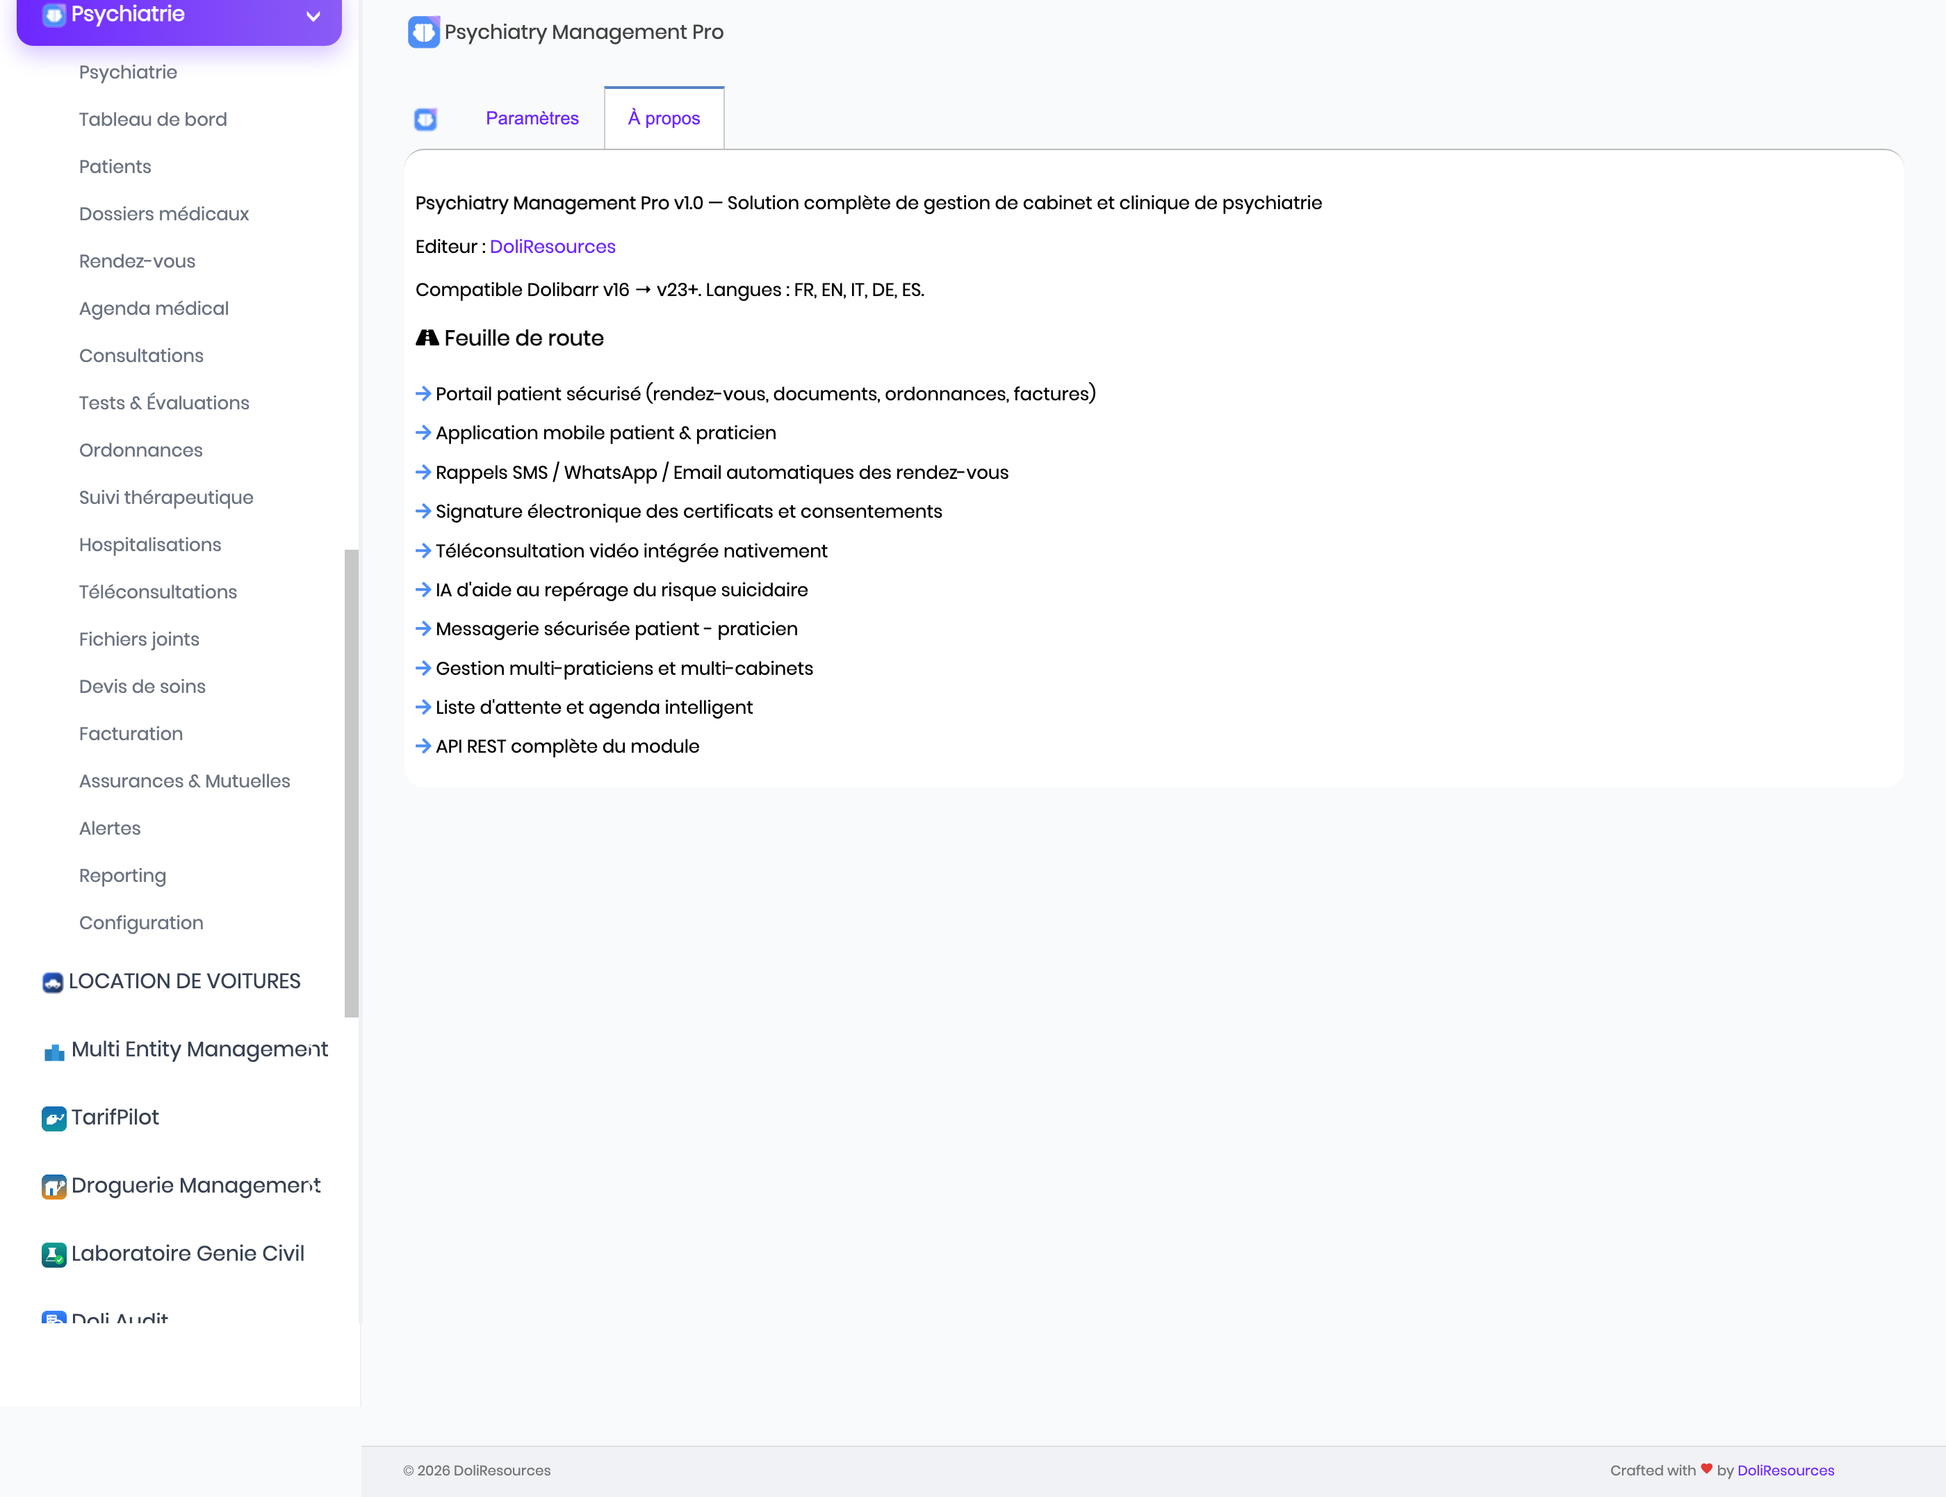Viewport: 1946px width, 1497px height.
Task: Click the module icon beside Paramètres tab
Action: click(426, 119)
